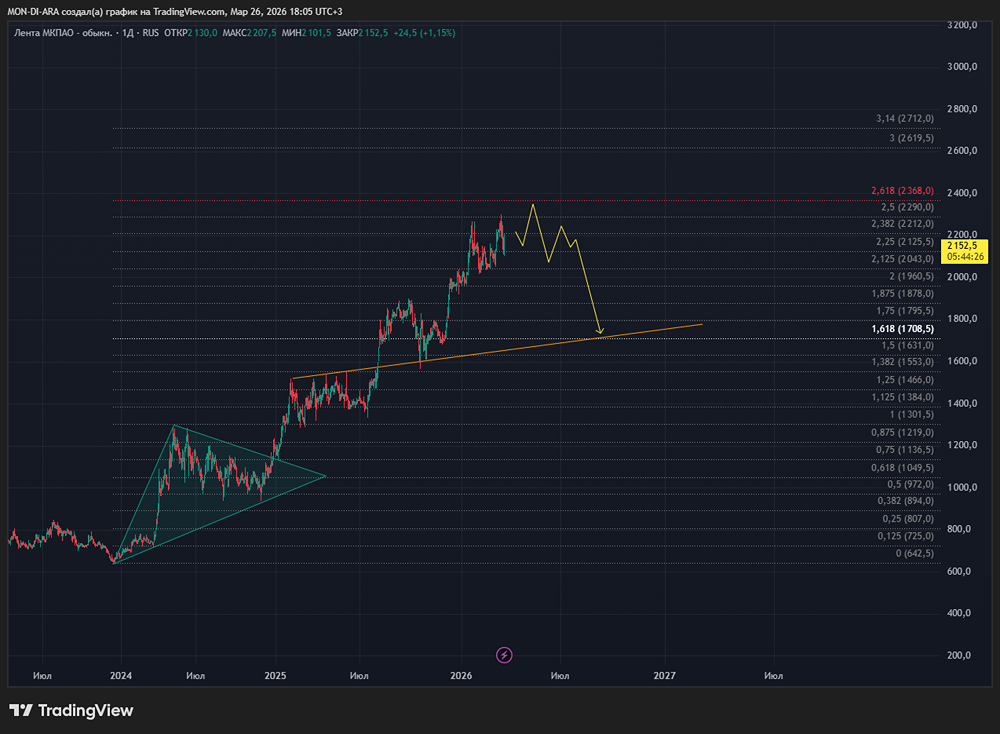This screenshot has width=1000, height=734.
Task: Click the ЗАКР 2 152,5 close value
Action: coord(362,33)
